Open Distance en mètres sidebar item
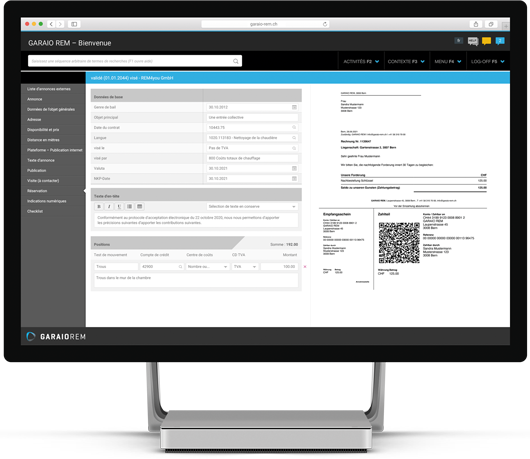This screenshot has width=530, height=459. tap(43, 140)
